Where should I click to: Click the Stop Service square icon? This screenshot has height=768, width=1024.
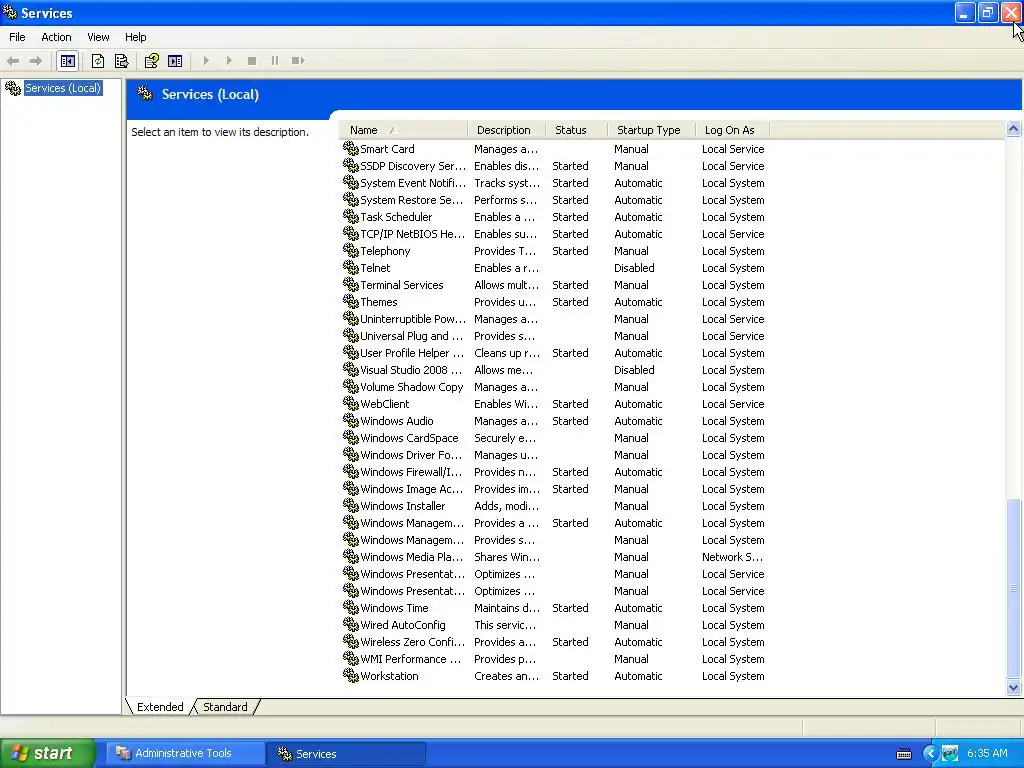click(x=251, y=61)
